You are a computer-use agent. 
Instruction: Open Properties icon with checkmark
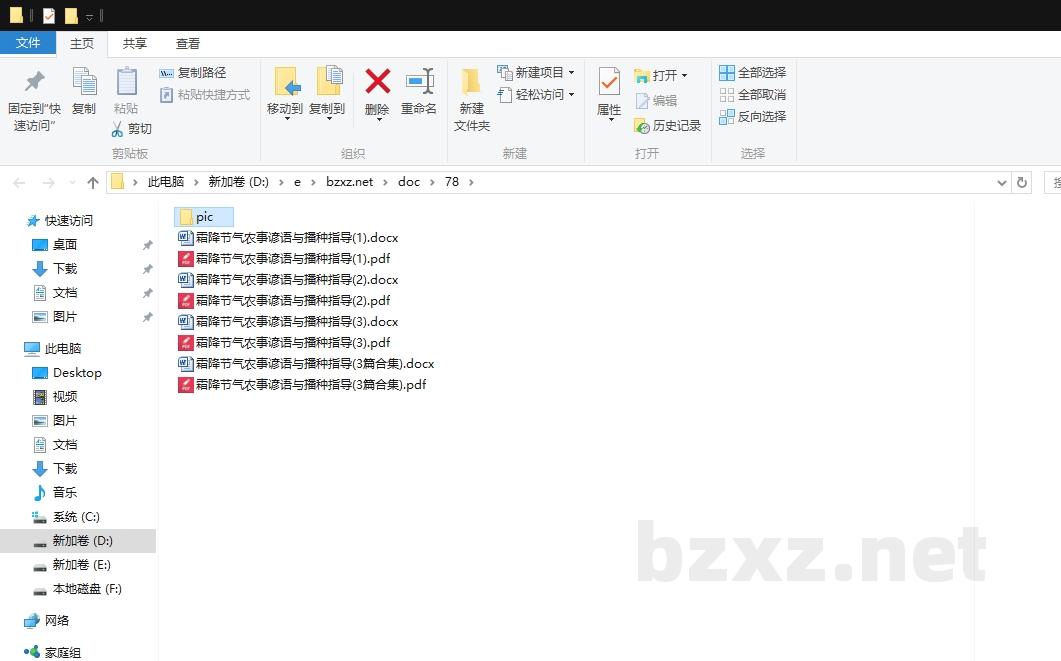[x=609, y=82]
